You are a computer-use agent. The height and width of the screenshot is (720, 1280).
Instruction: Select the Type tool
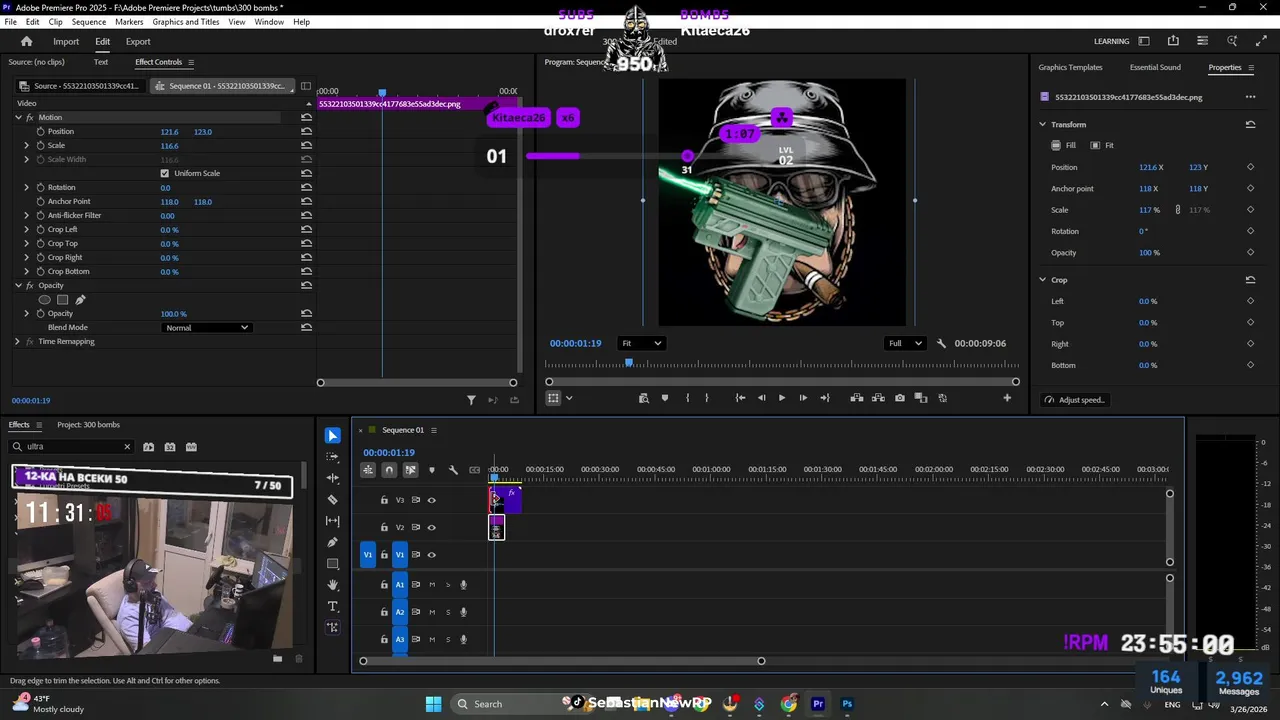click(333, 606)
